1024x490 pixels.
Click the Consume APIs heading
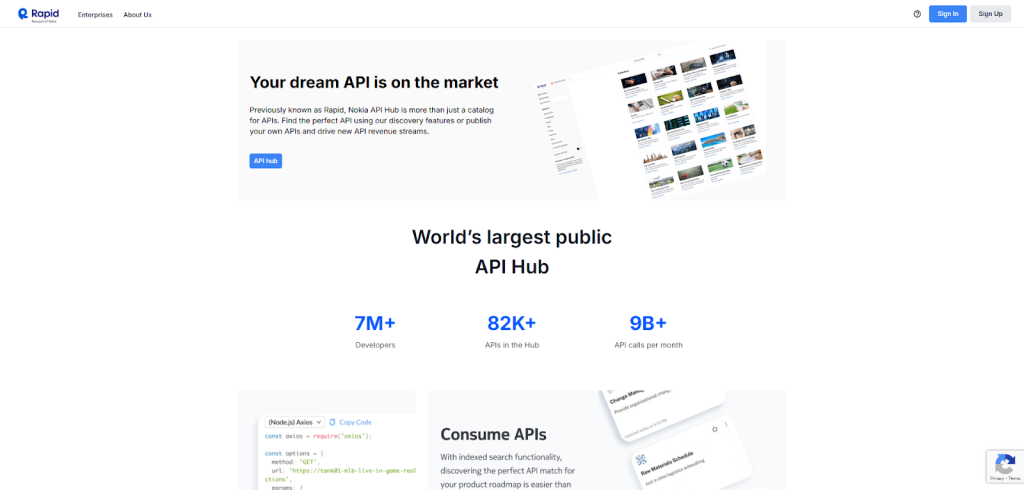pos(493,434)
